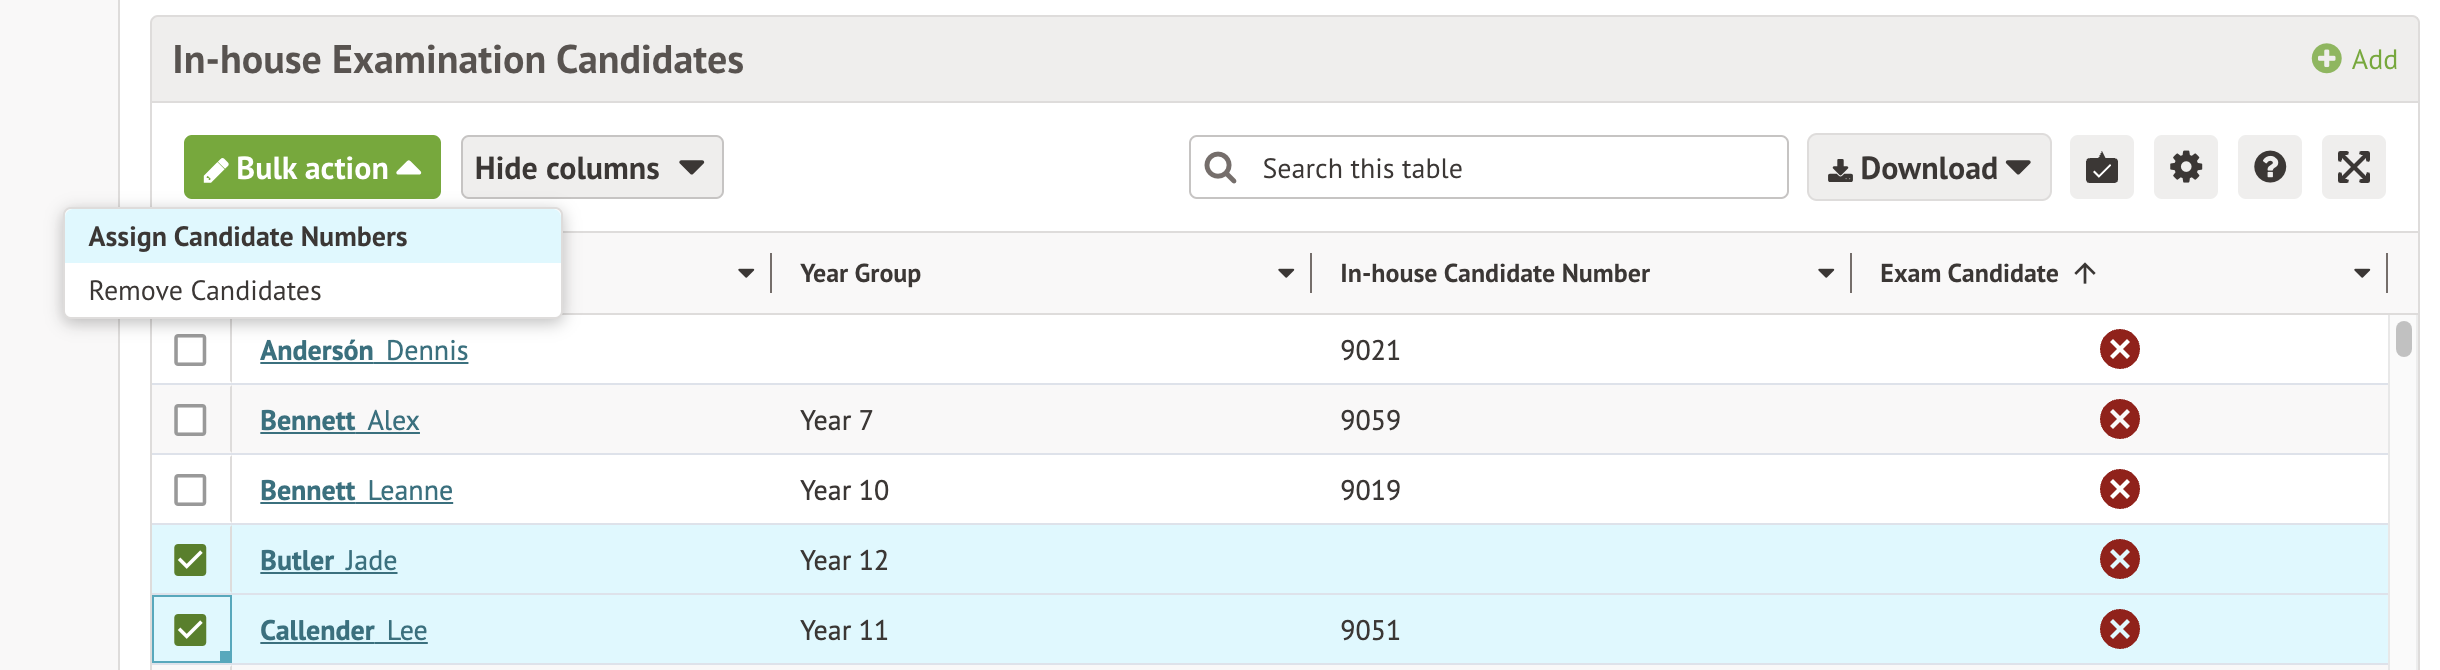This screenshot has height=670, width=2440.
Task: Click red cross in Butler Jade row
Action: (2119, 560)
